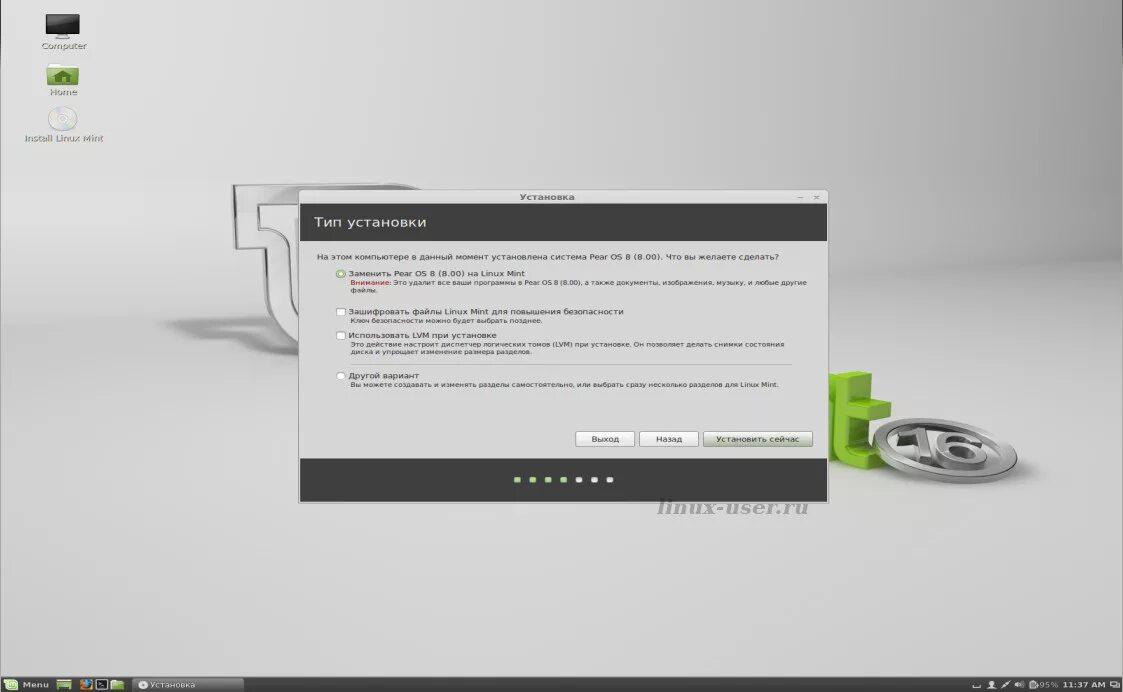Image resolution: width=1123 pixels, height=692 pixels.
Task: Click the question text about Pear OS 8
Action: pos(547,256)
